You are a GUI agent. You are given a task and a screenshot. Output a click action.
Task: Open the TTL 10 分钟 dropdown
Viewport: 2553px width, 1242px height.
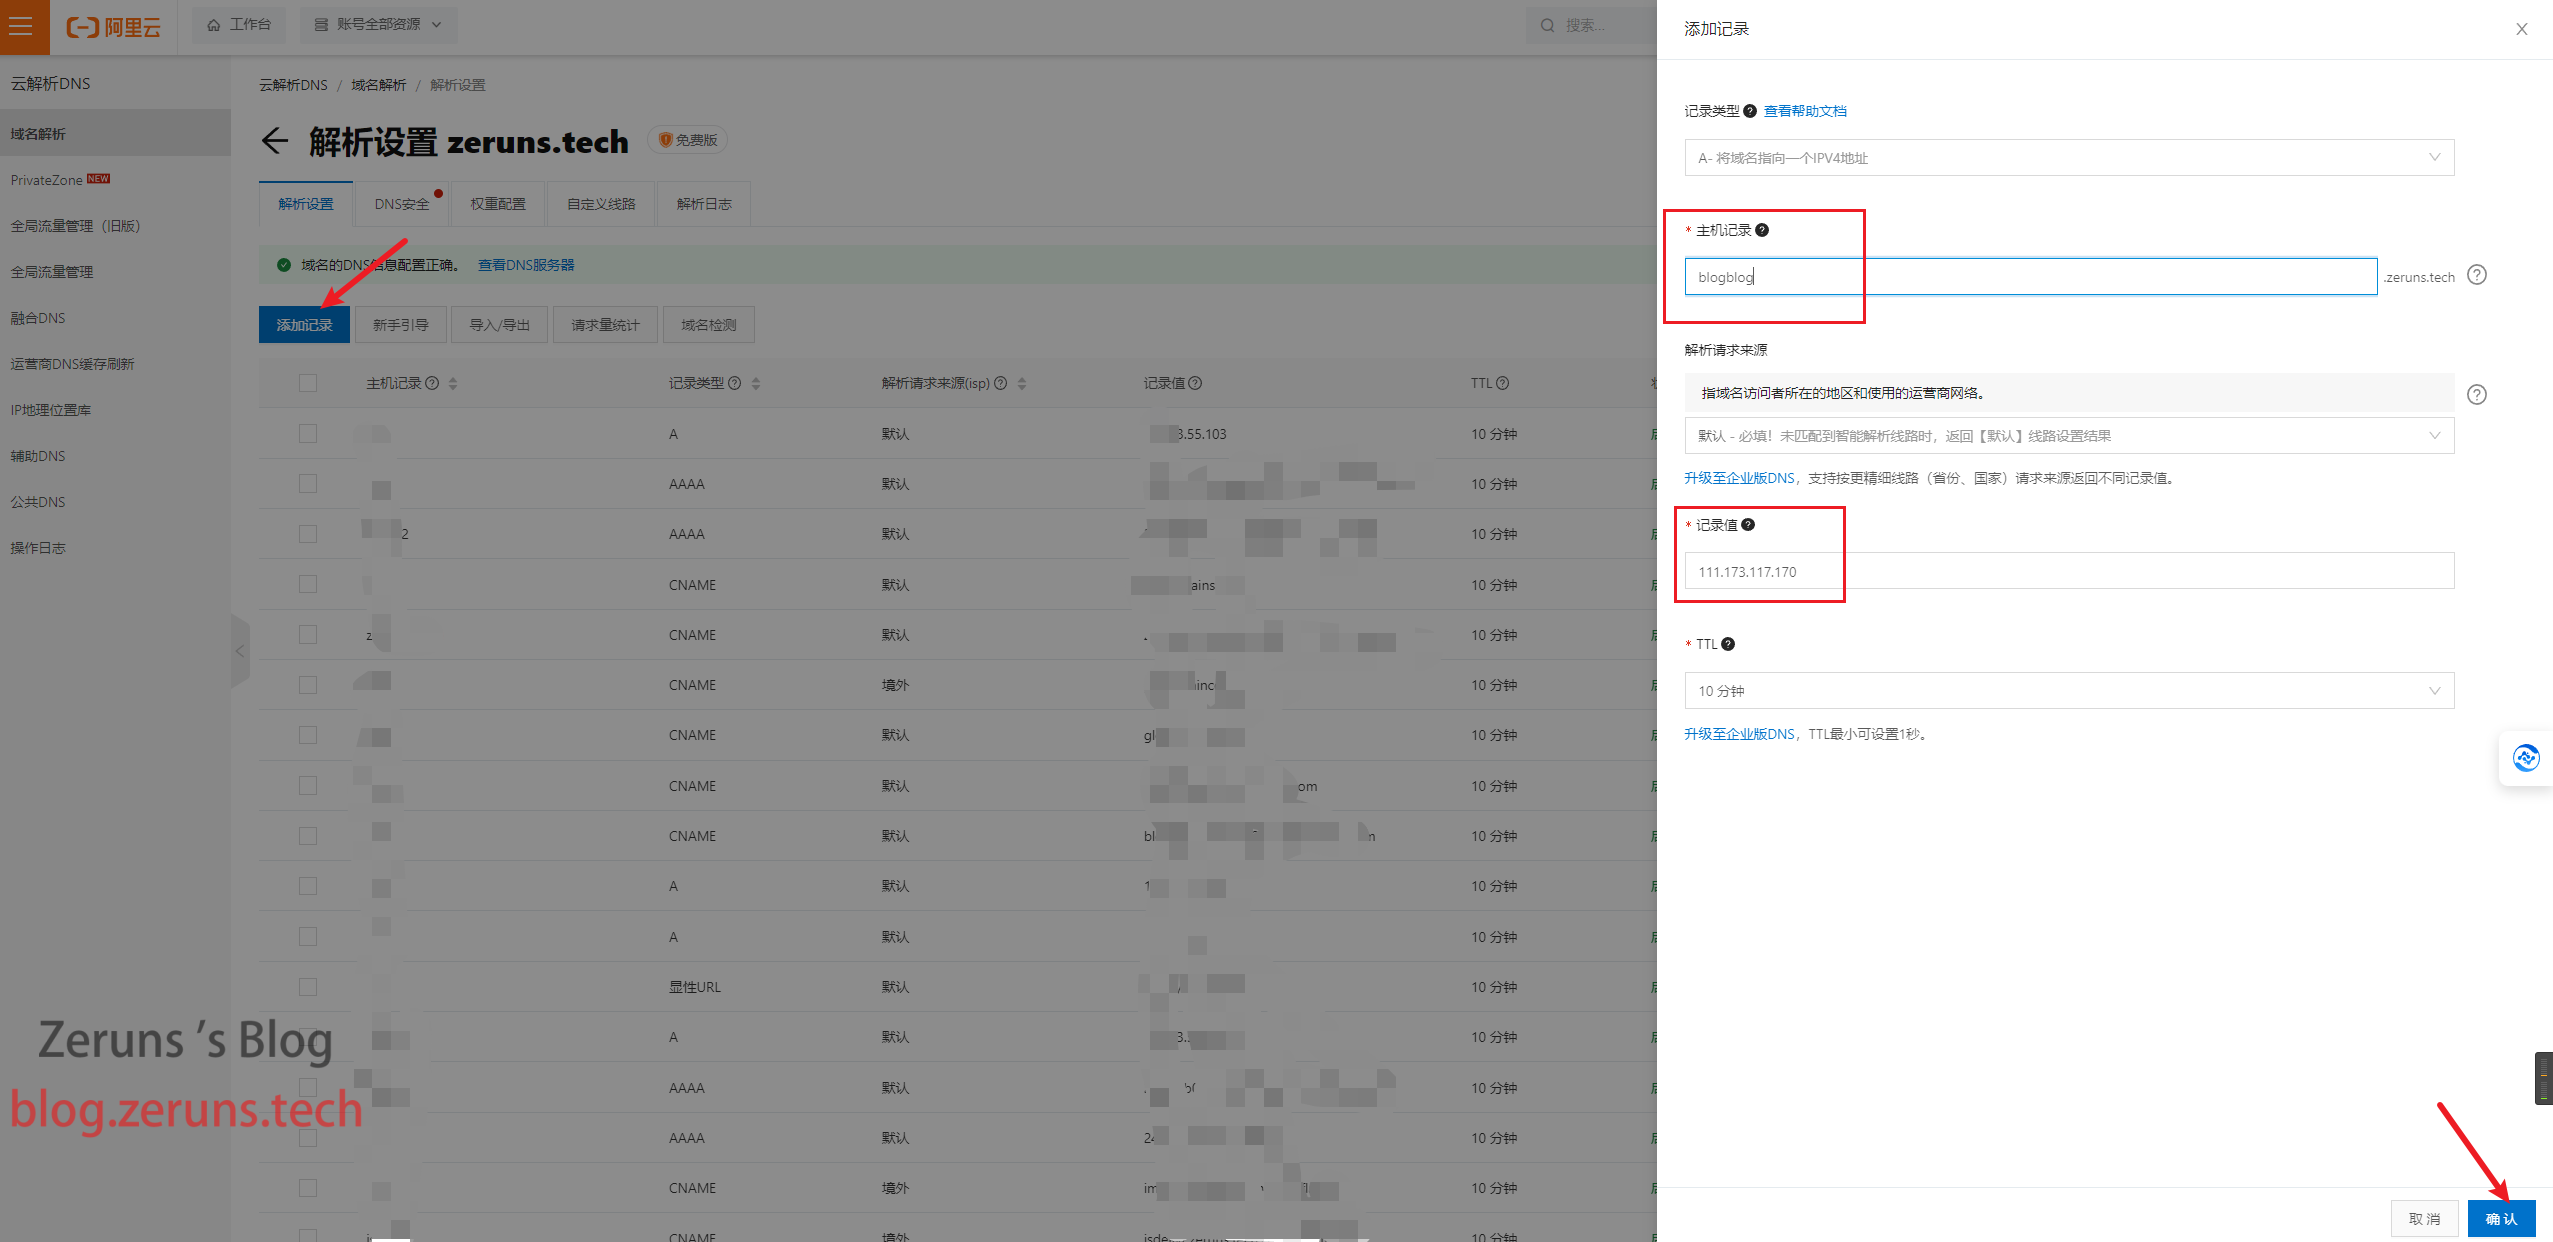[2068, 691]
